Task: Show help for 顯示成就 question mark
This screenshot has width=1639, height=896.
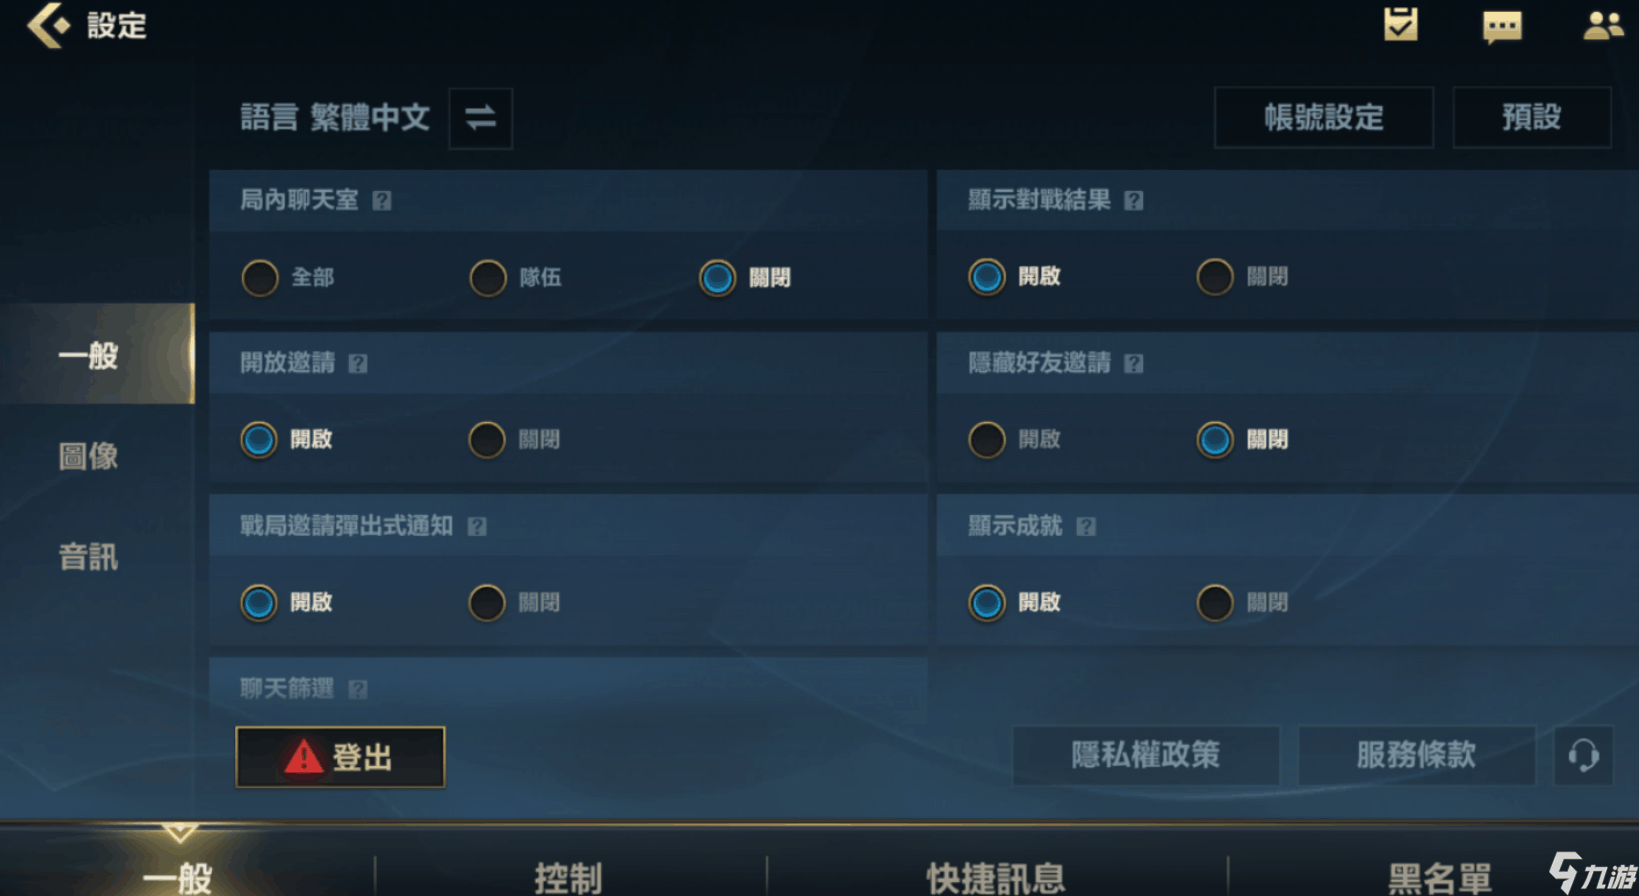Action: tap(1086, 526)
